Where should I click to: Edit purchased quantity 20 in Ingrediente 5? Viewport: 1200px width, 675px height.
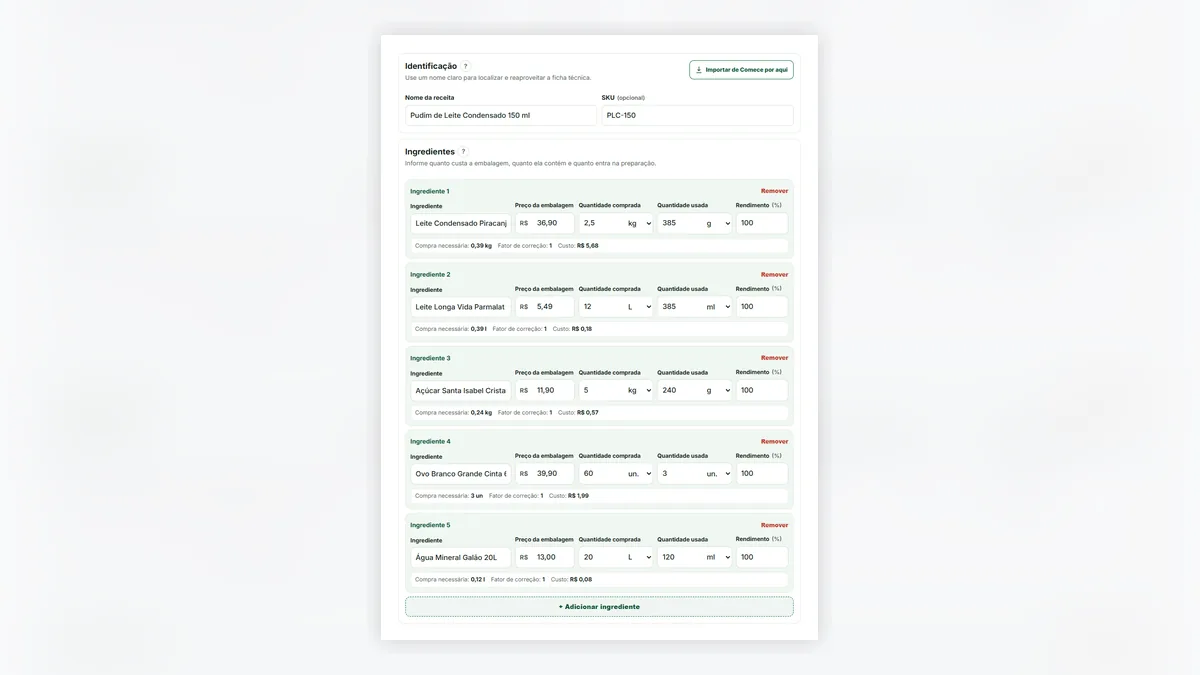(x=600, y=557)
